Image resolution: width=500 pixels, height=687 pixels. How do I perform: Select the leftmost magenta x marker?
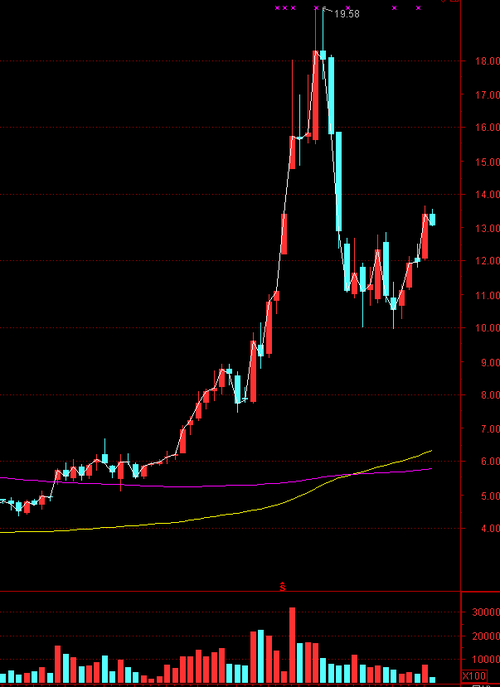pyautogui.click(x=277, y=8)
